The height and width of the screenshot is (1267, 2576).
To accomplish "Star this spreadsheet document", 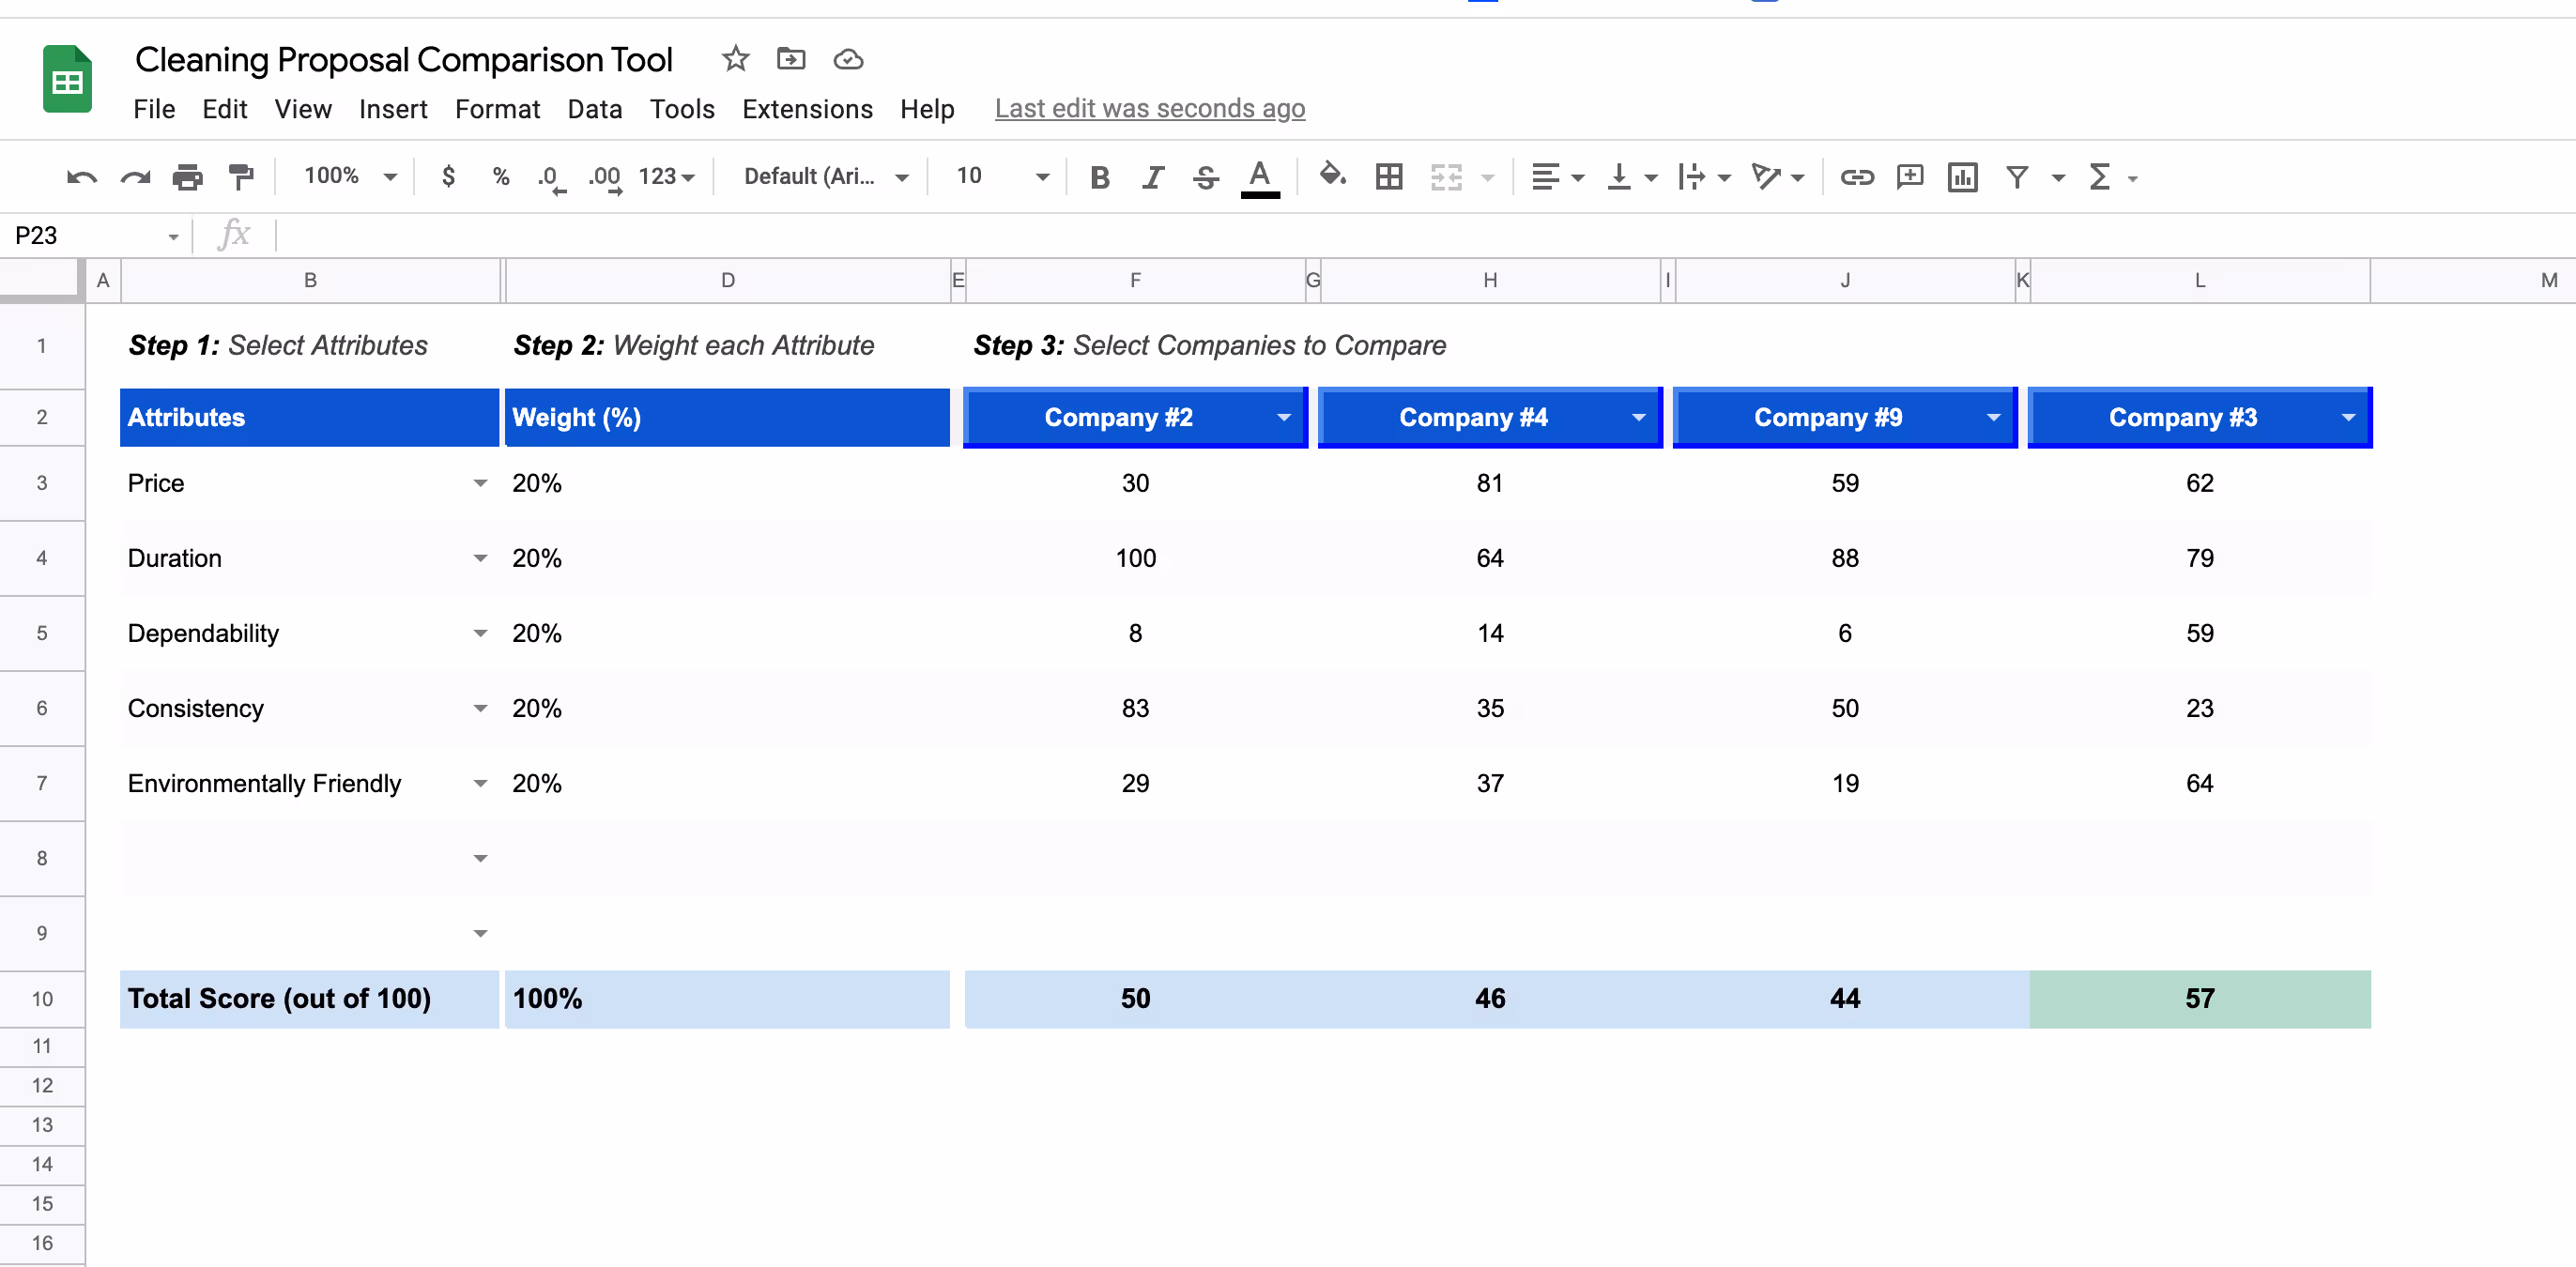I will (735, 59).
